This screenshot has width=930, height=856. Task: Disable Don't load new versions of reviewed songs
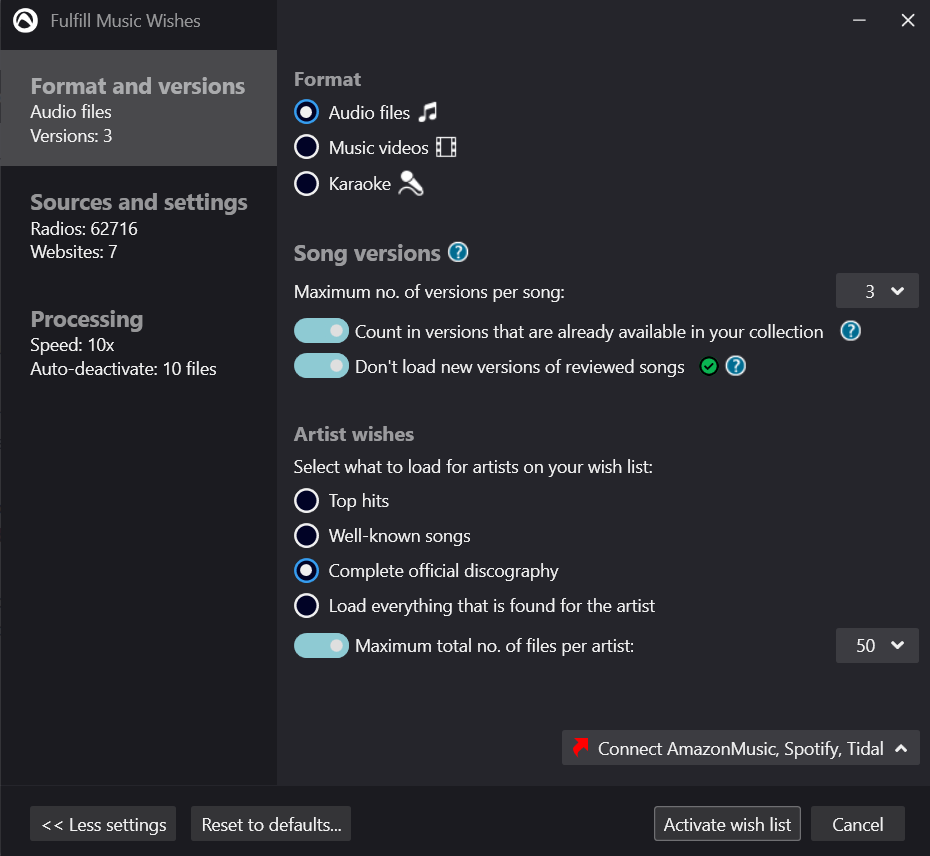(x=321, y=366)
